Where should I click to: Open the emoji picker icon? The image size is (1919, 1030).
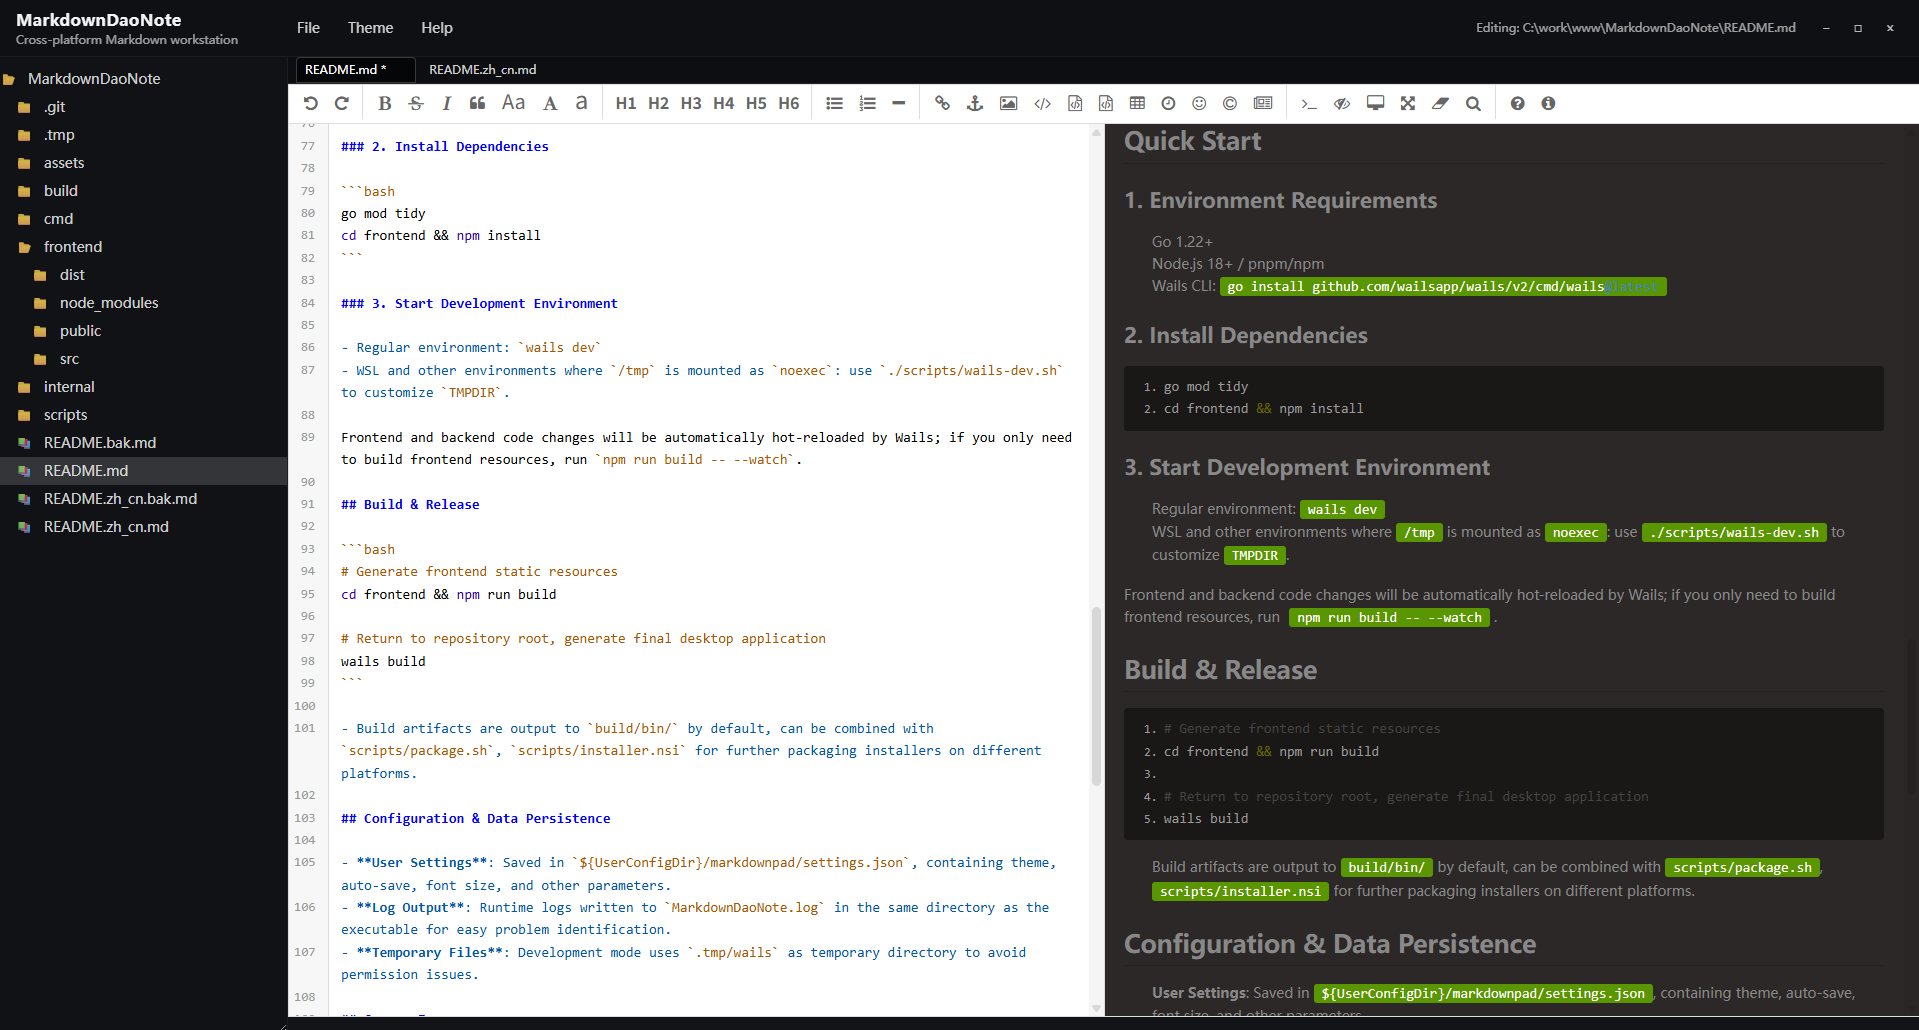click(x=1198, y=103)
